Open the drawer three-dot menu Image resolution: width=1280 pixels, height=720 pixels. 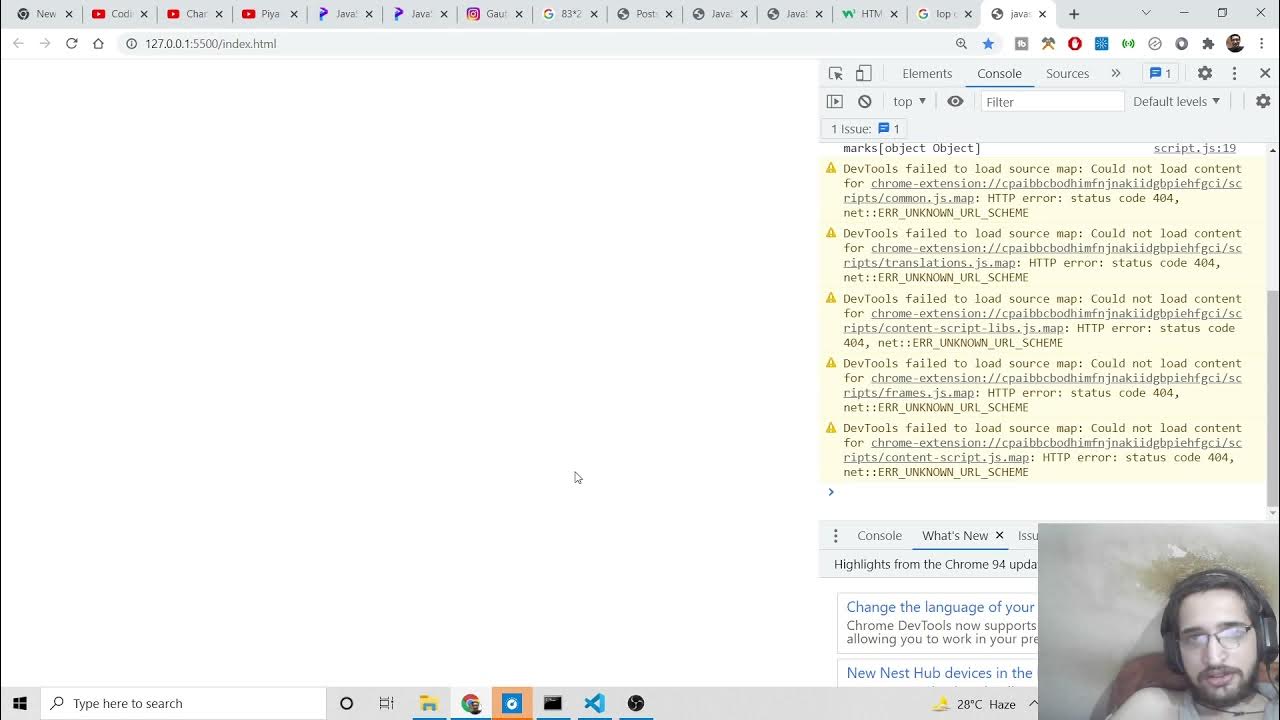pyautogui.click(x=836, y=536)
